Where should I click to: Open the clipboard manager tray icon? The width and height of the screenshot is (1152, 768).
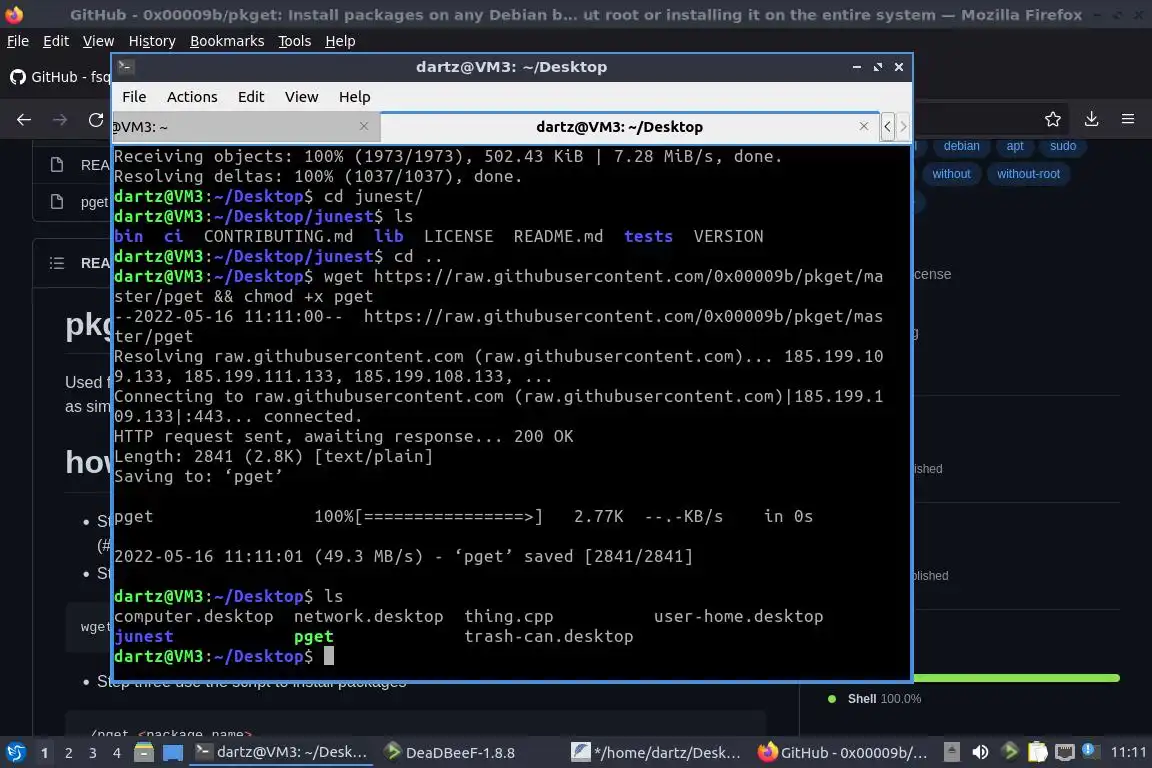pyautogui.click(x=1037, y=752)
